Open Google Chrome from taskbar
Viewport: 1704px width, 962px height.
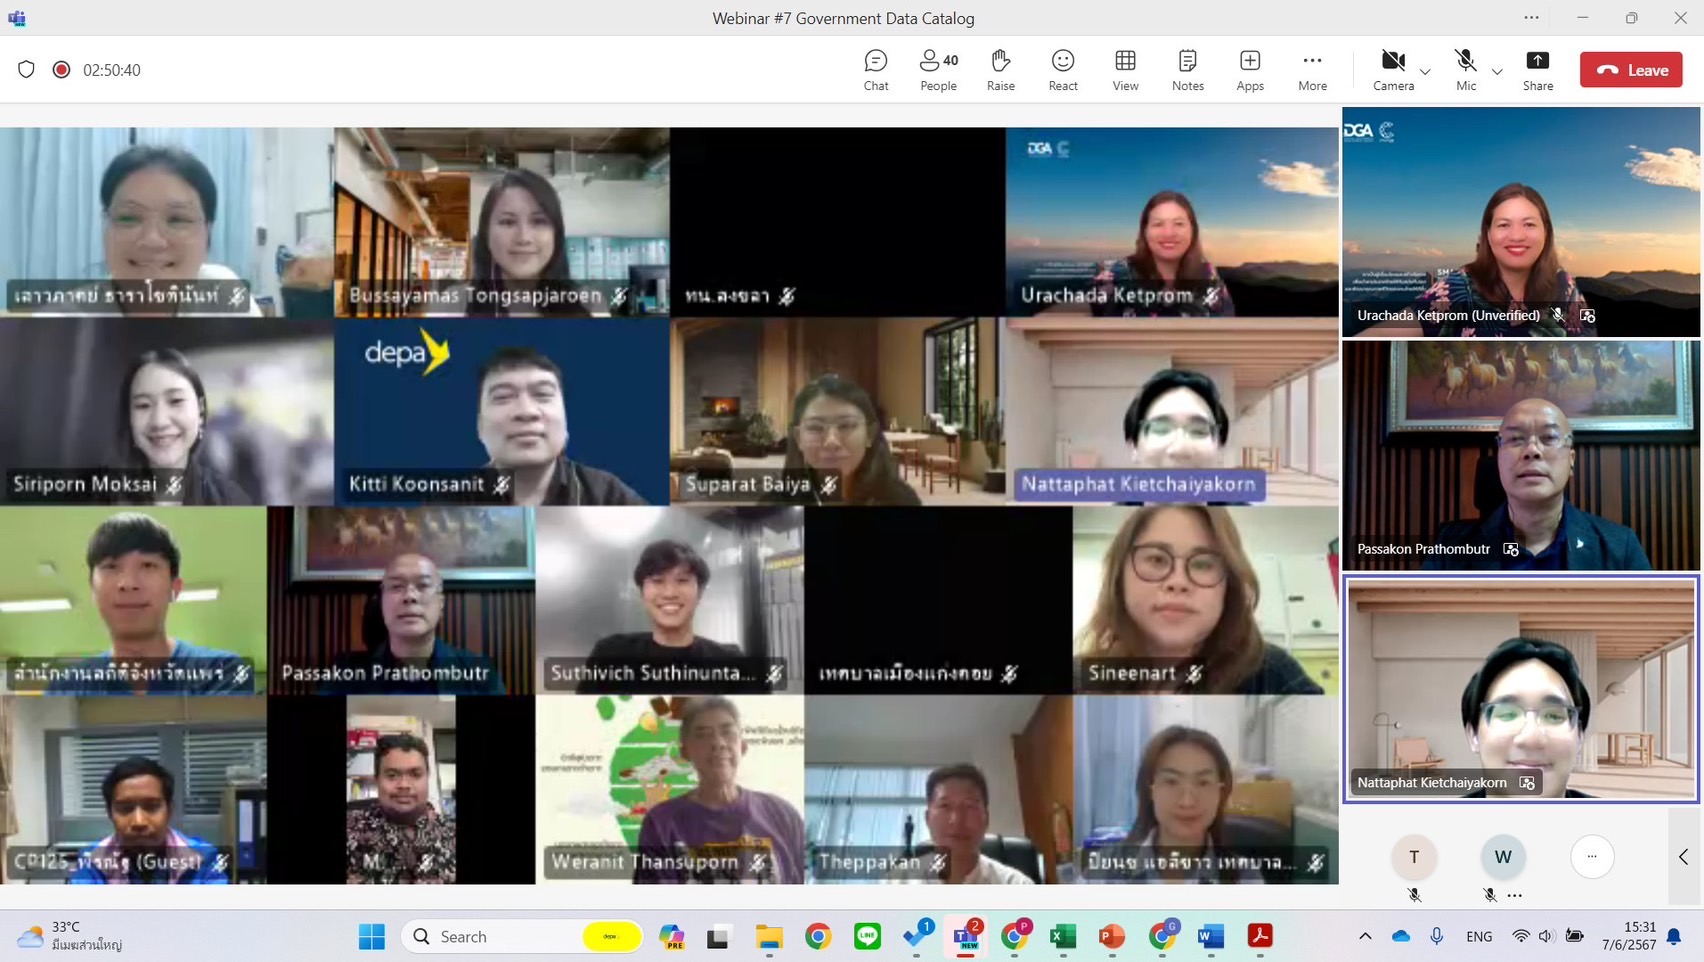818,937
